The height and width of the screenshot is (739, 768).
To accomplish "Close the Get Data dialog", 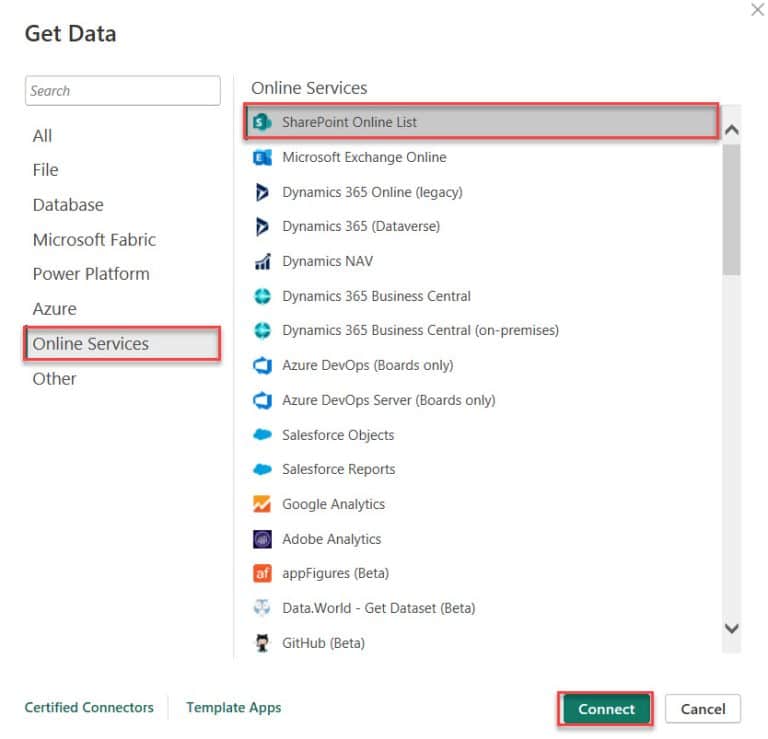I will point(757,9).
